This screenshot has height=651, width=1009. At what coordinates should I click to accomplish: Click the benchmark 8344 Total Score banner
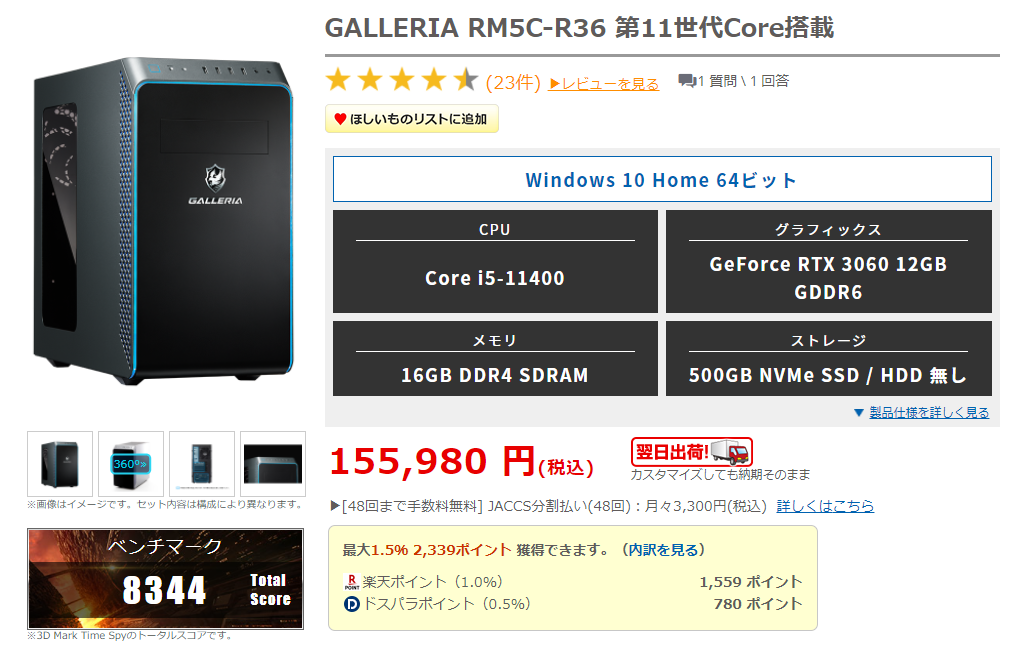tap(165, 579)
